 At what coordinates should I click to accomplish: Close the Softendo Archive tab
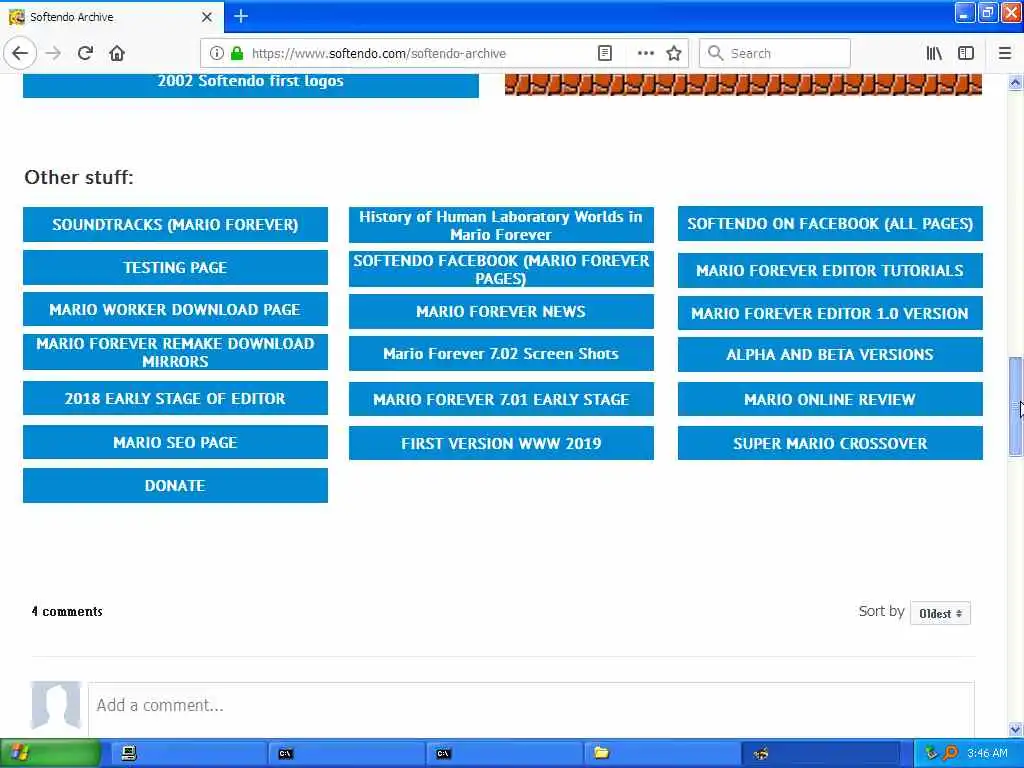click(x=207, y=17)
